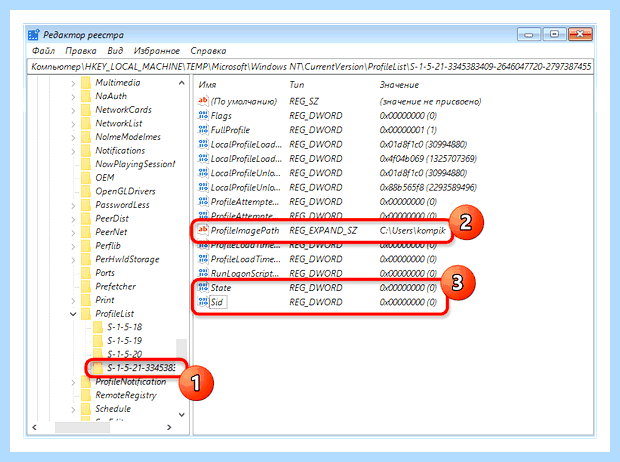Expand the NetworkList key
Screen dimensions: 620x462
pyautogui.click(x=73, y=124)
